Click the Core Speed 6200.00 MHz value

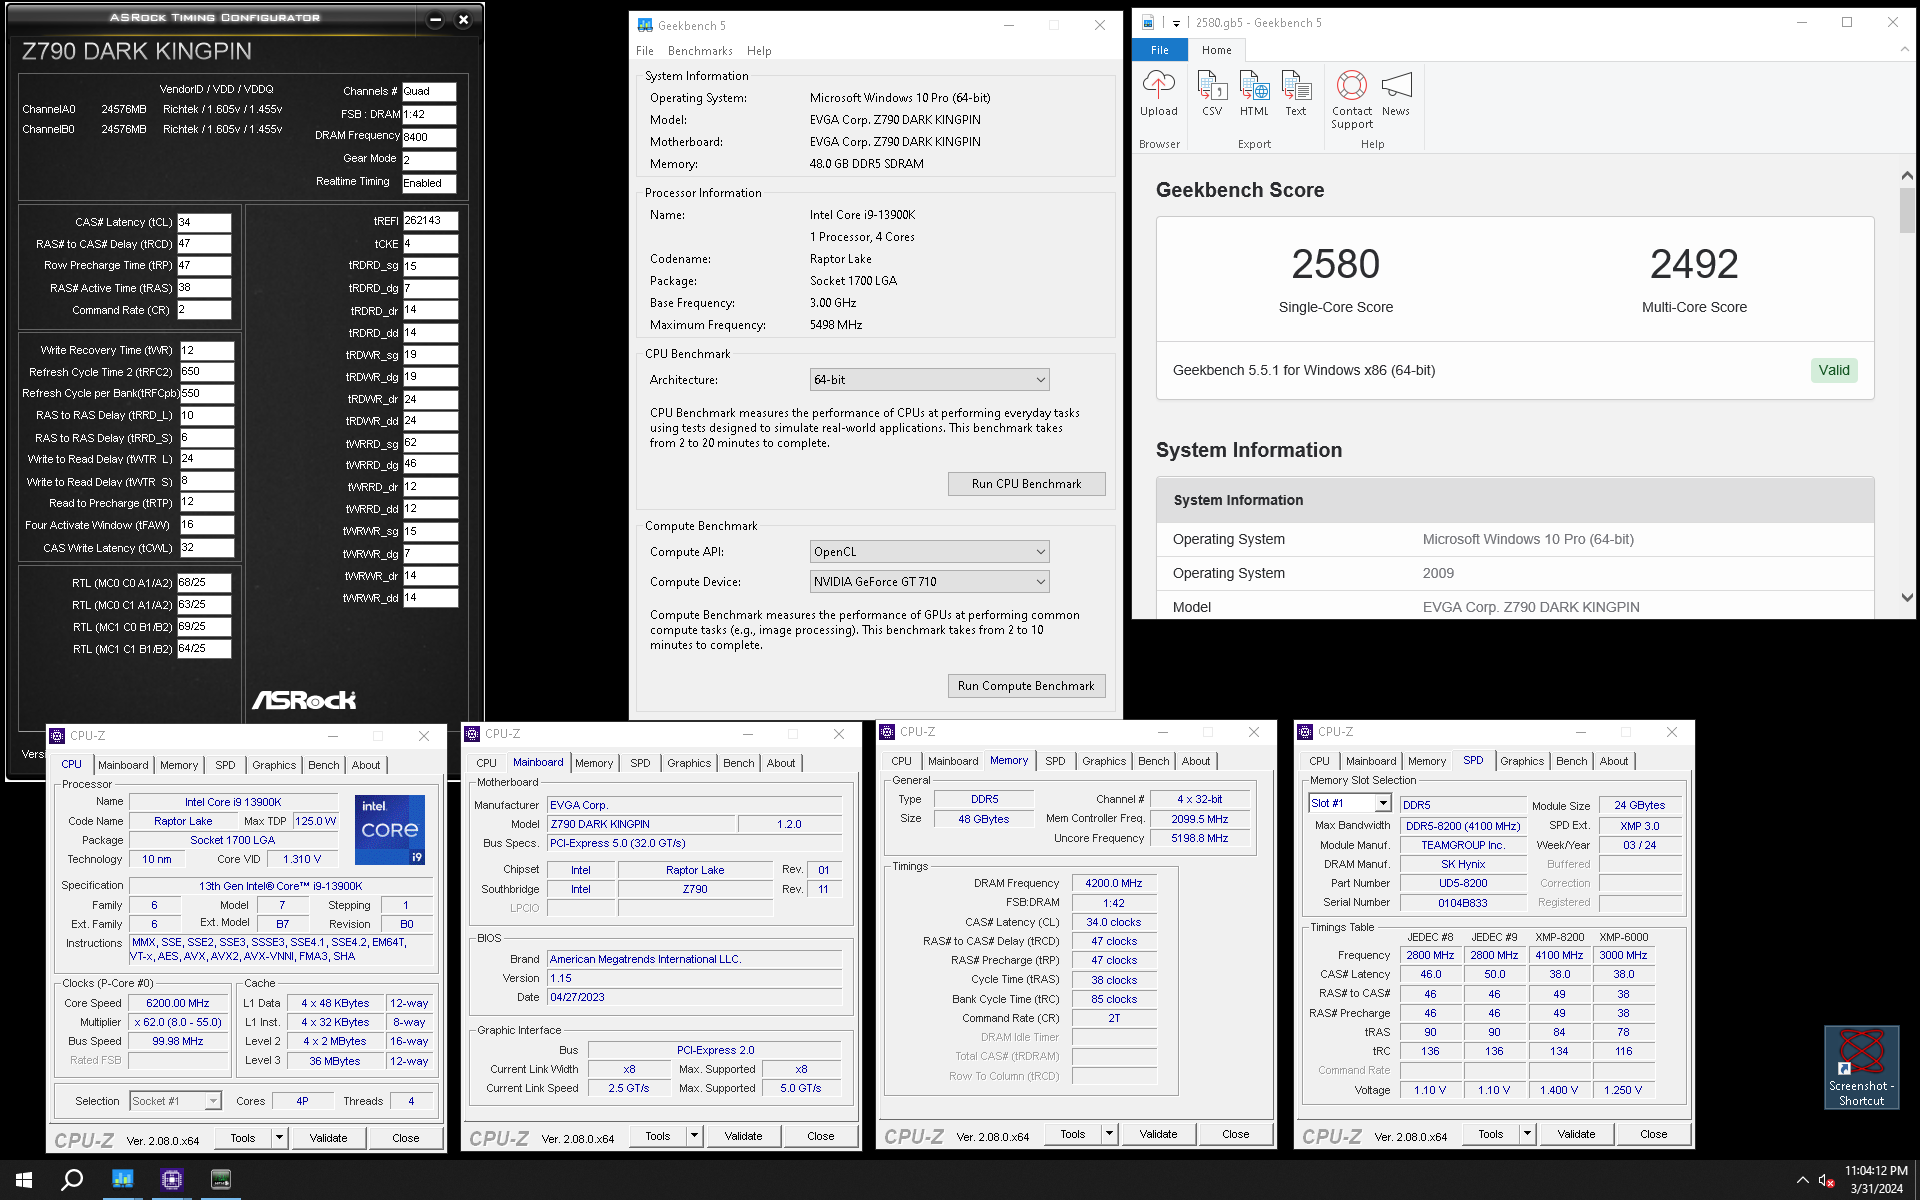click(177, 1003)
